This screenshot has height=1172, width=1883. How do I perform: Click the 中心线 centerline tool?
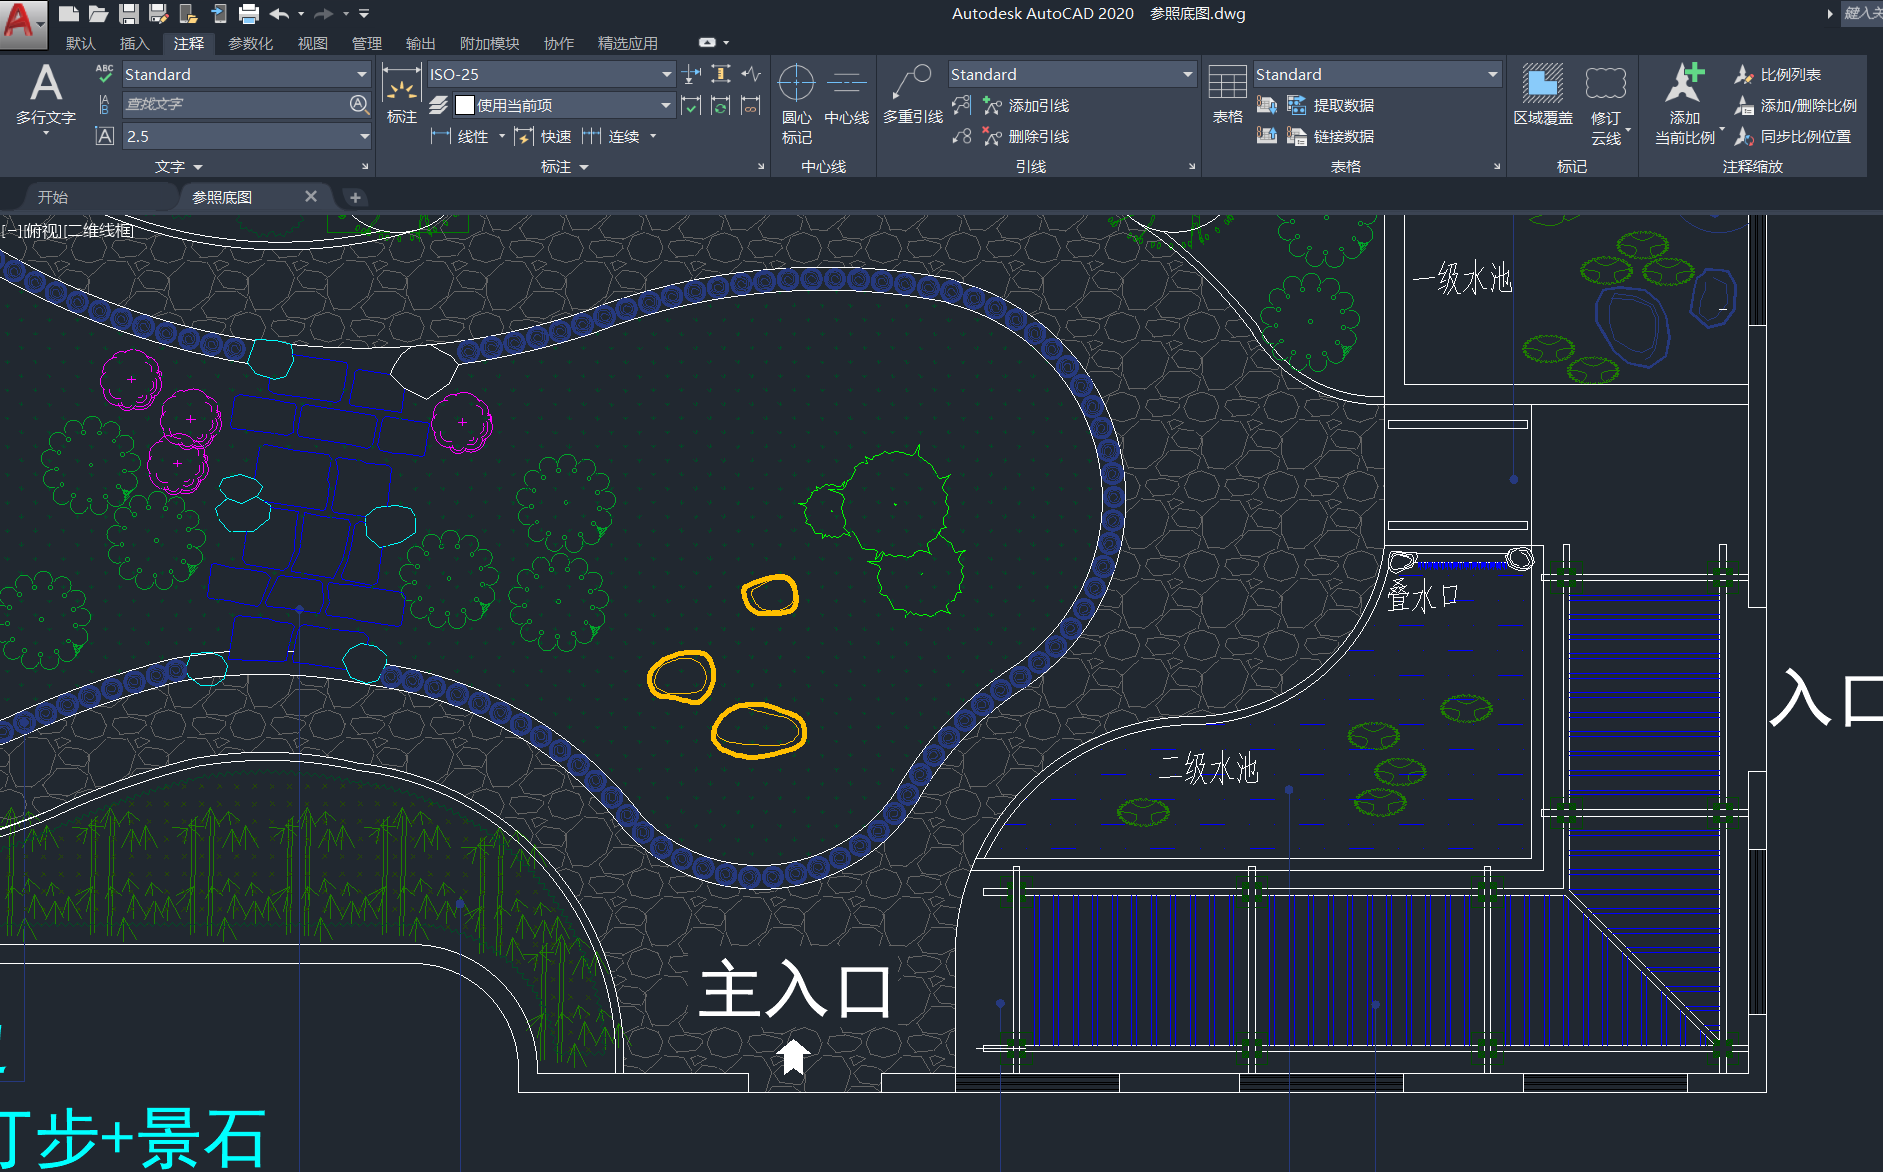click(846, 95)
